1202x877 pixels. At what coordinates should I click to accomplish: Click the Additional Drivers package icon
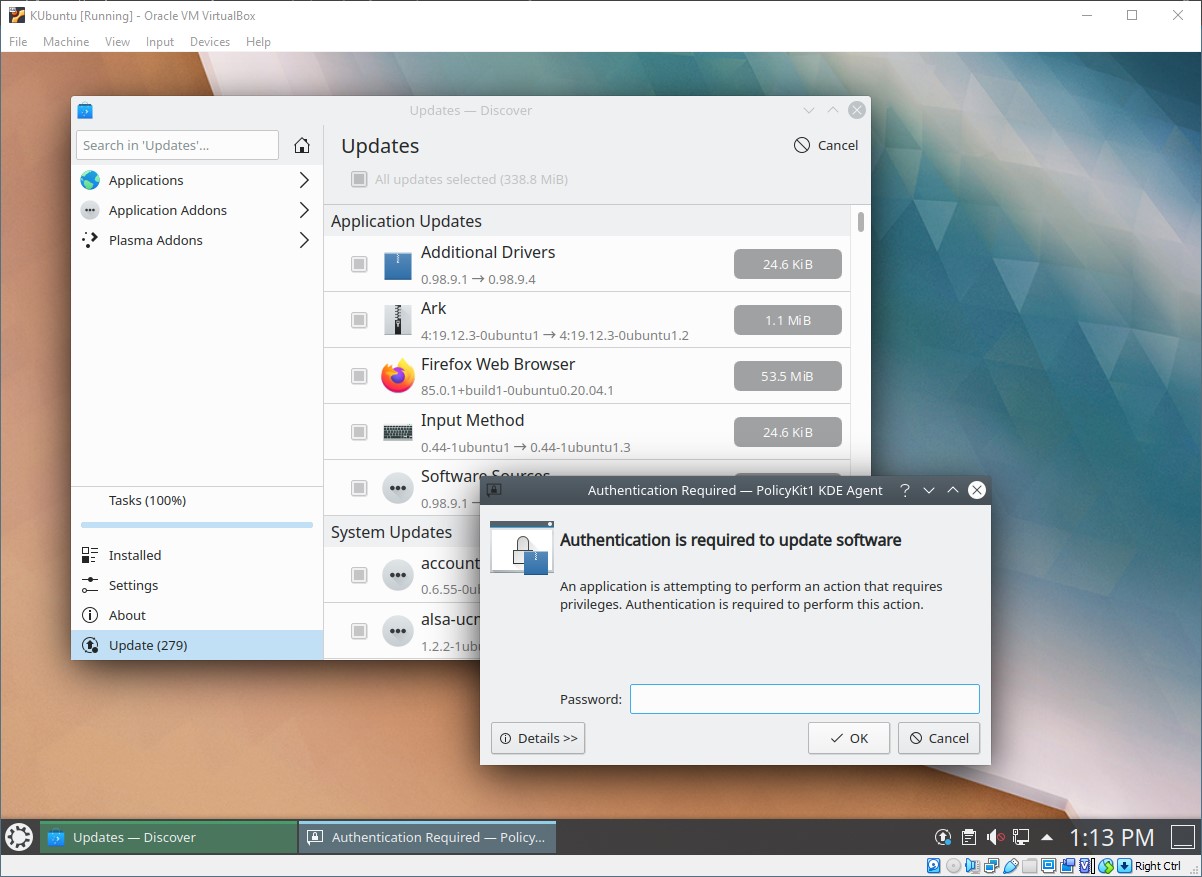coord(398,264)
